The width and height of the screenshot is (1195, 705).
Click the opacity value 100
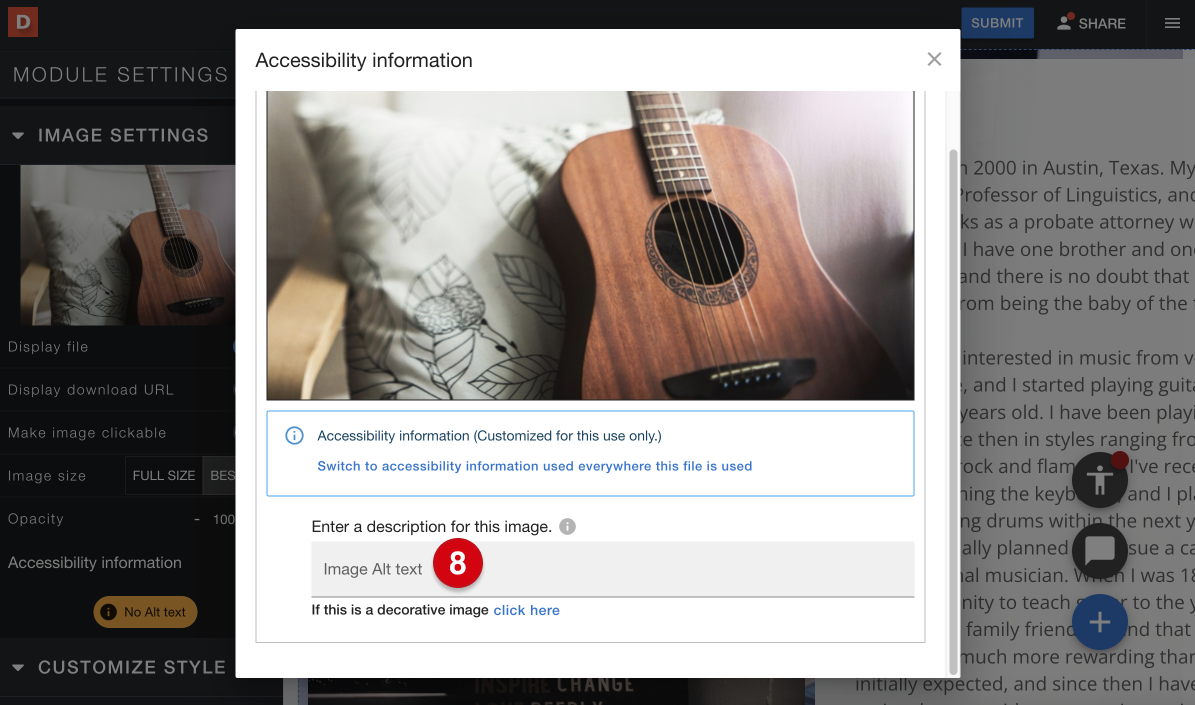(x=223, y=519)
